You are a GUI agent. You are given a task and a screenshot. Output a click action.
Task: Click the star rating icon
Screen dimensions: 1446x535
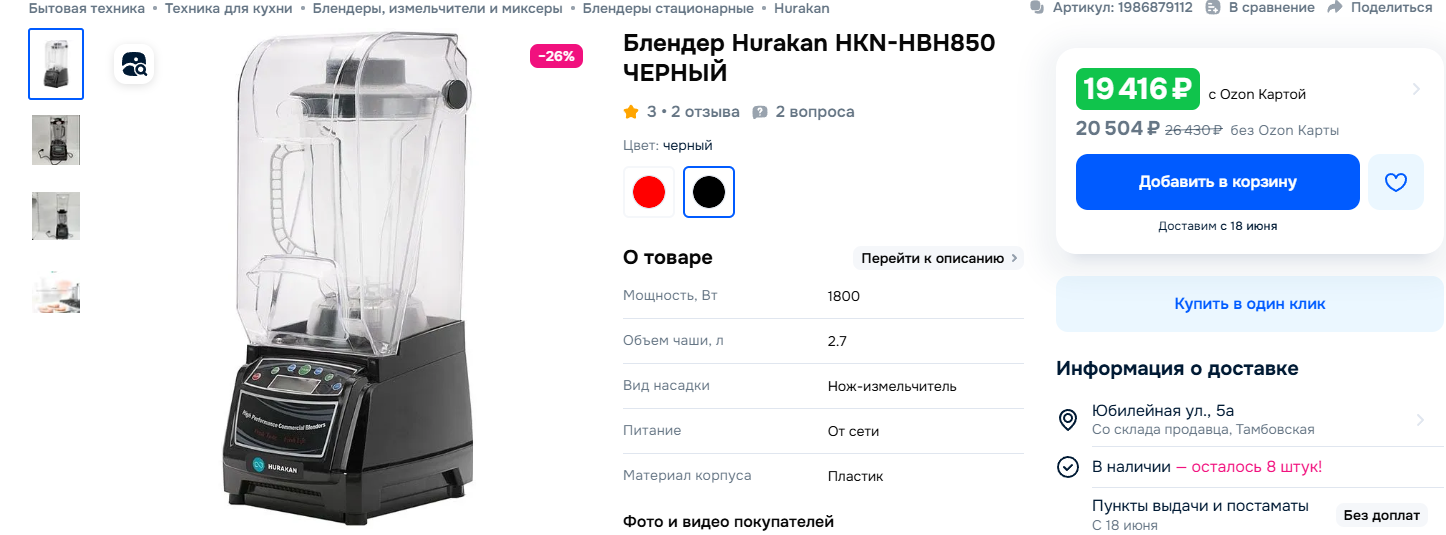click(631, 112)
